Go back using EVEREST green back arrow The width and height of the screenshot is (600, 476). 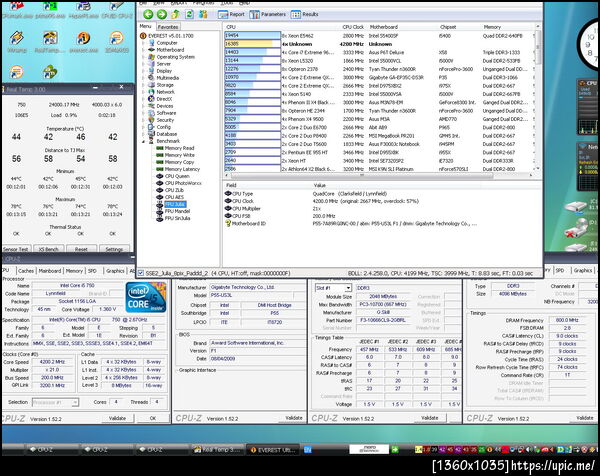click(148, 14)
